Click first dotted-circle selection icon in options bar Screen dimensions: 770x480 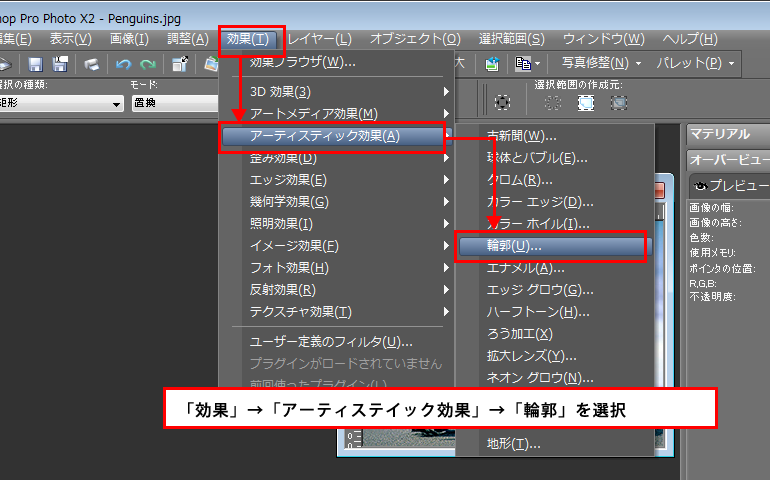point(502,103)
